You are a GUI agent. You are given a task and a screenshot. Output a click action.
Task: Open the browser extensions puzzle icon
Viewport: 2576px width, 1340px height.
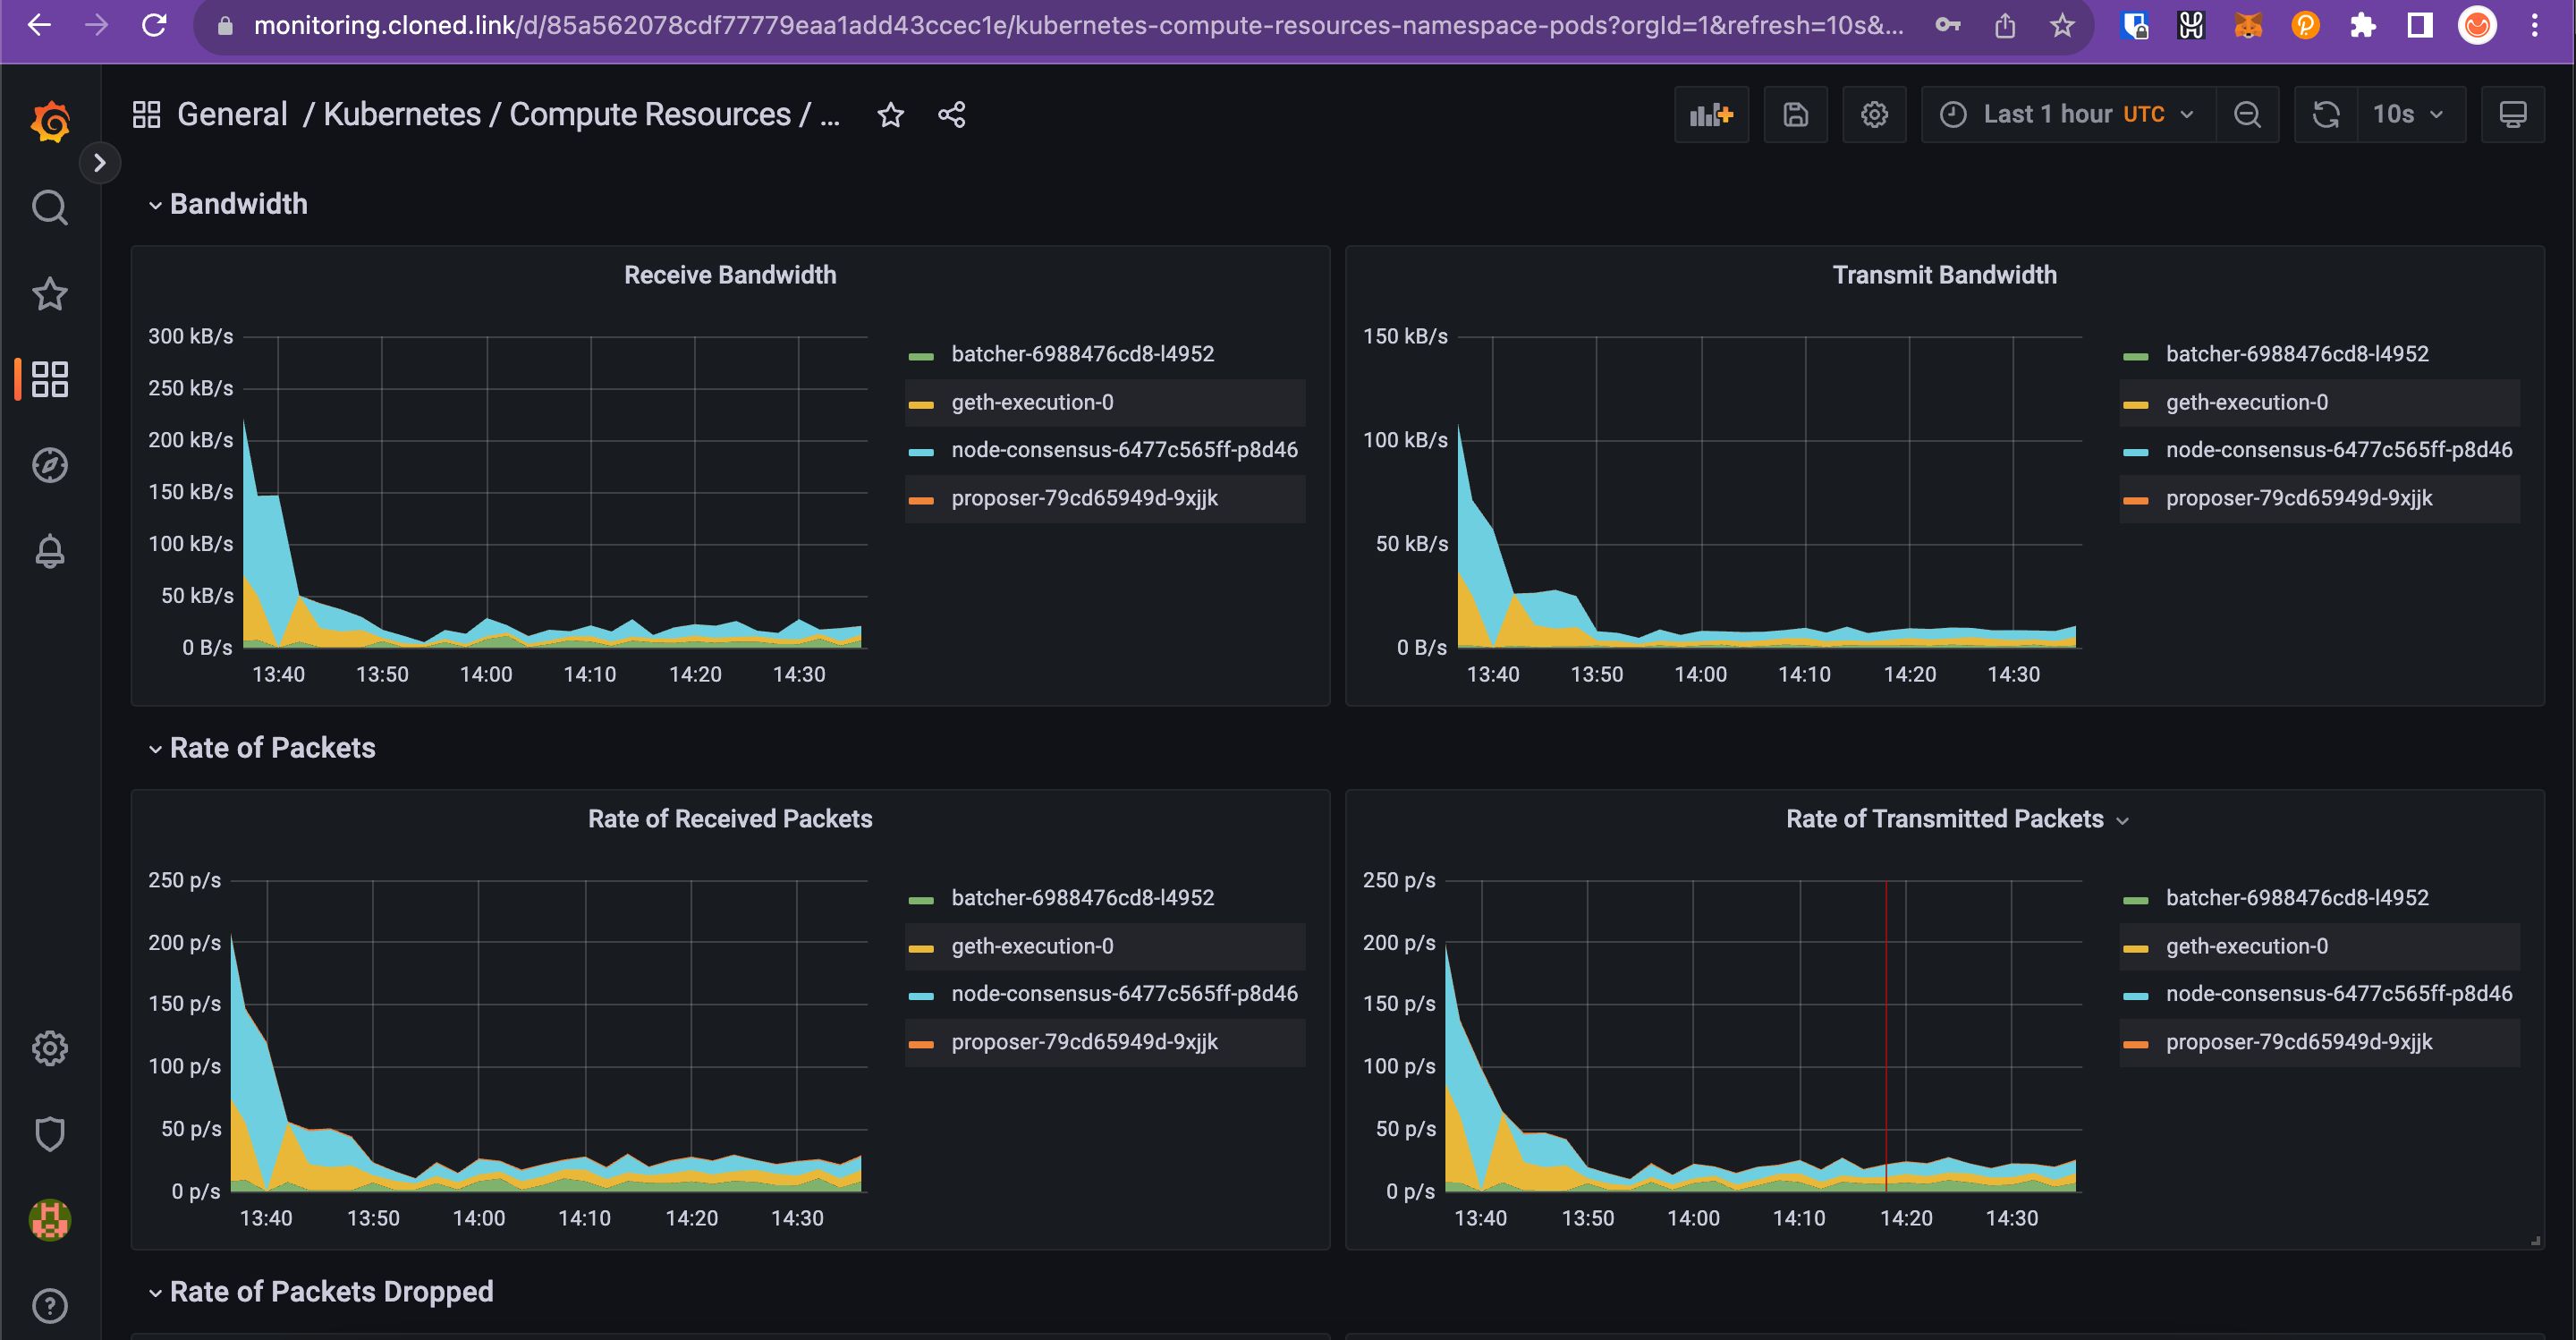(2363, 25)
